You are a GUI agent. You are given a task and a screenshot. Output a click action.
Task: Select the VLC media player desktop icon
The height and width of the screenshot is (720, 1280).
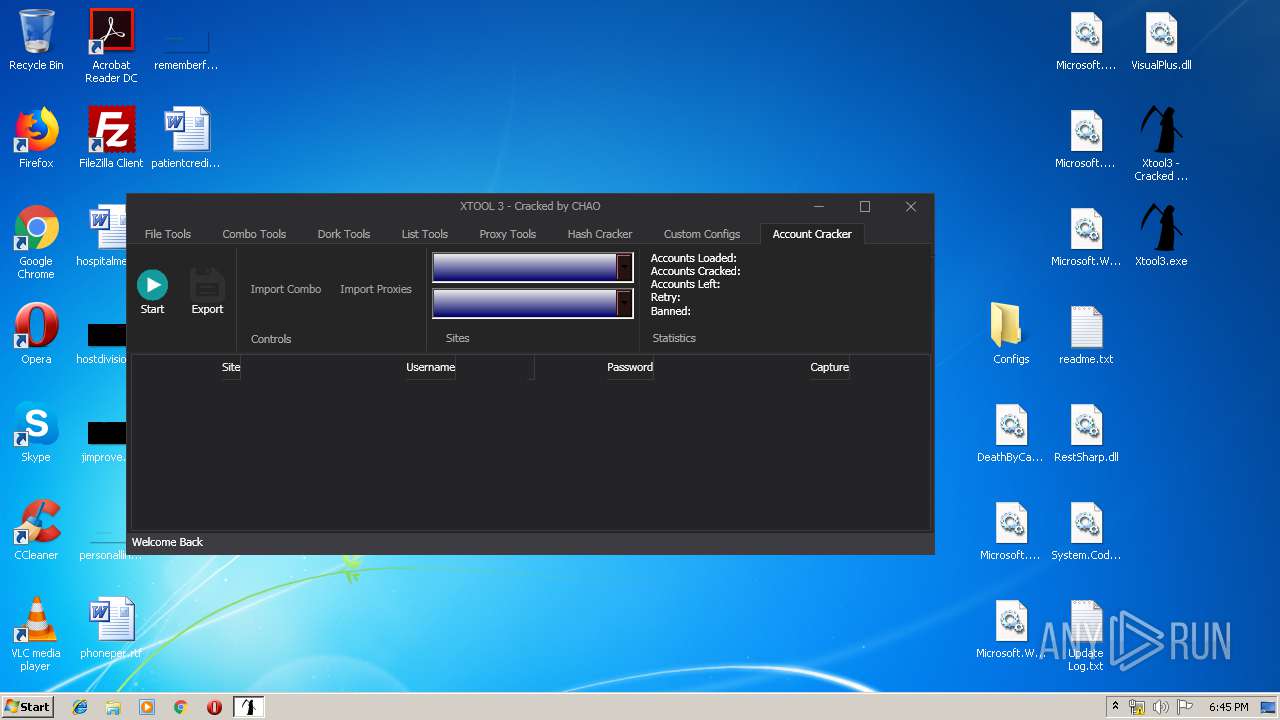tap(36, 634)
